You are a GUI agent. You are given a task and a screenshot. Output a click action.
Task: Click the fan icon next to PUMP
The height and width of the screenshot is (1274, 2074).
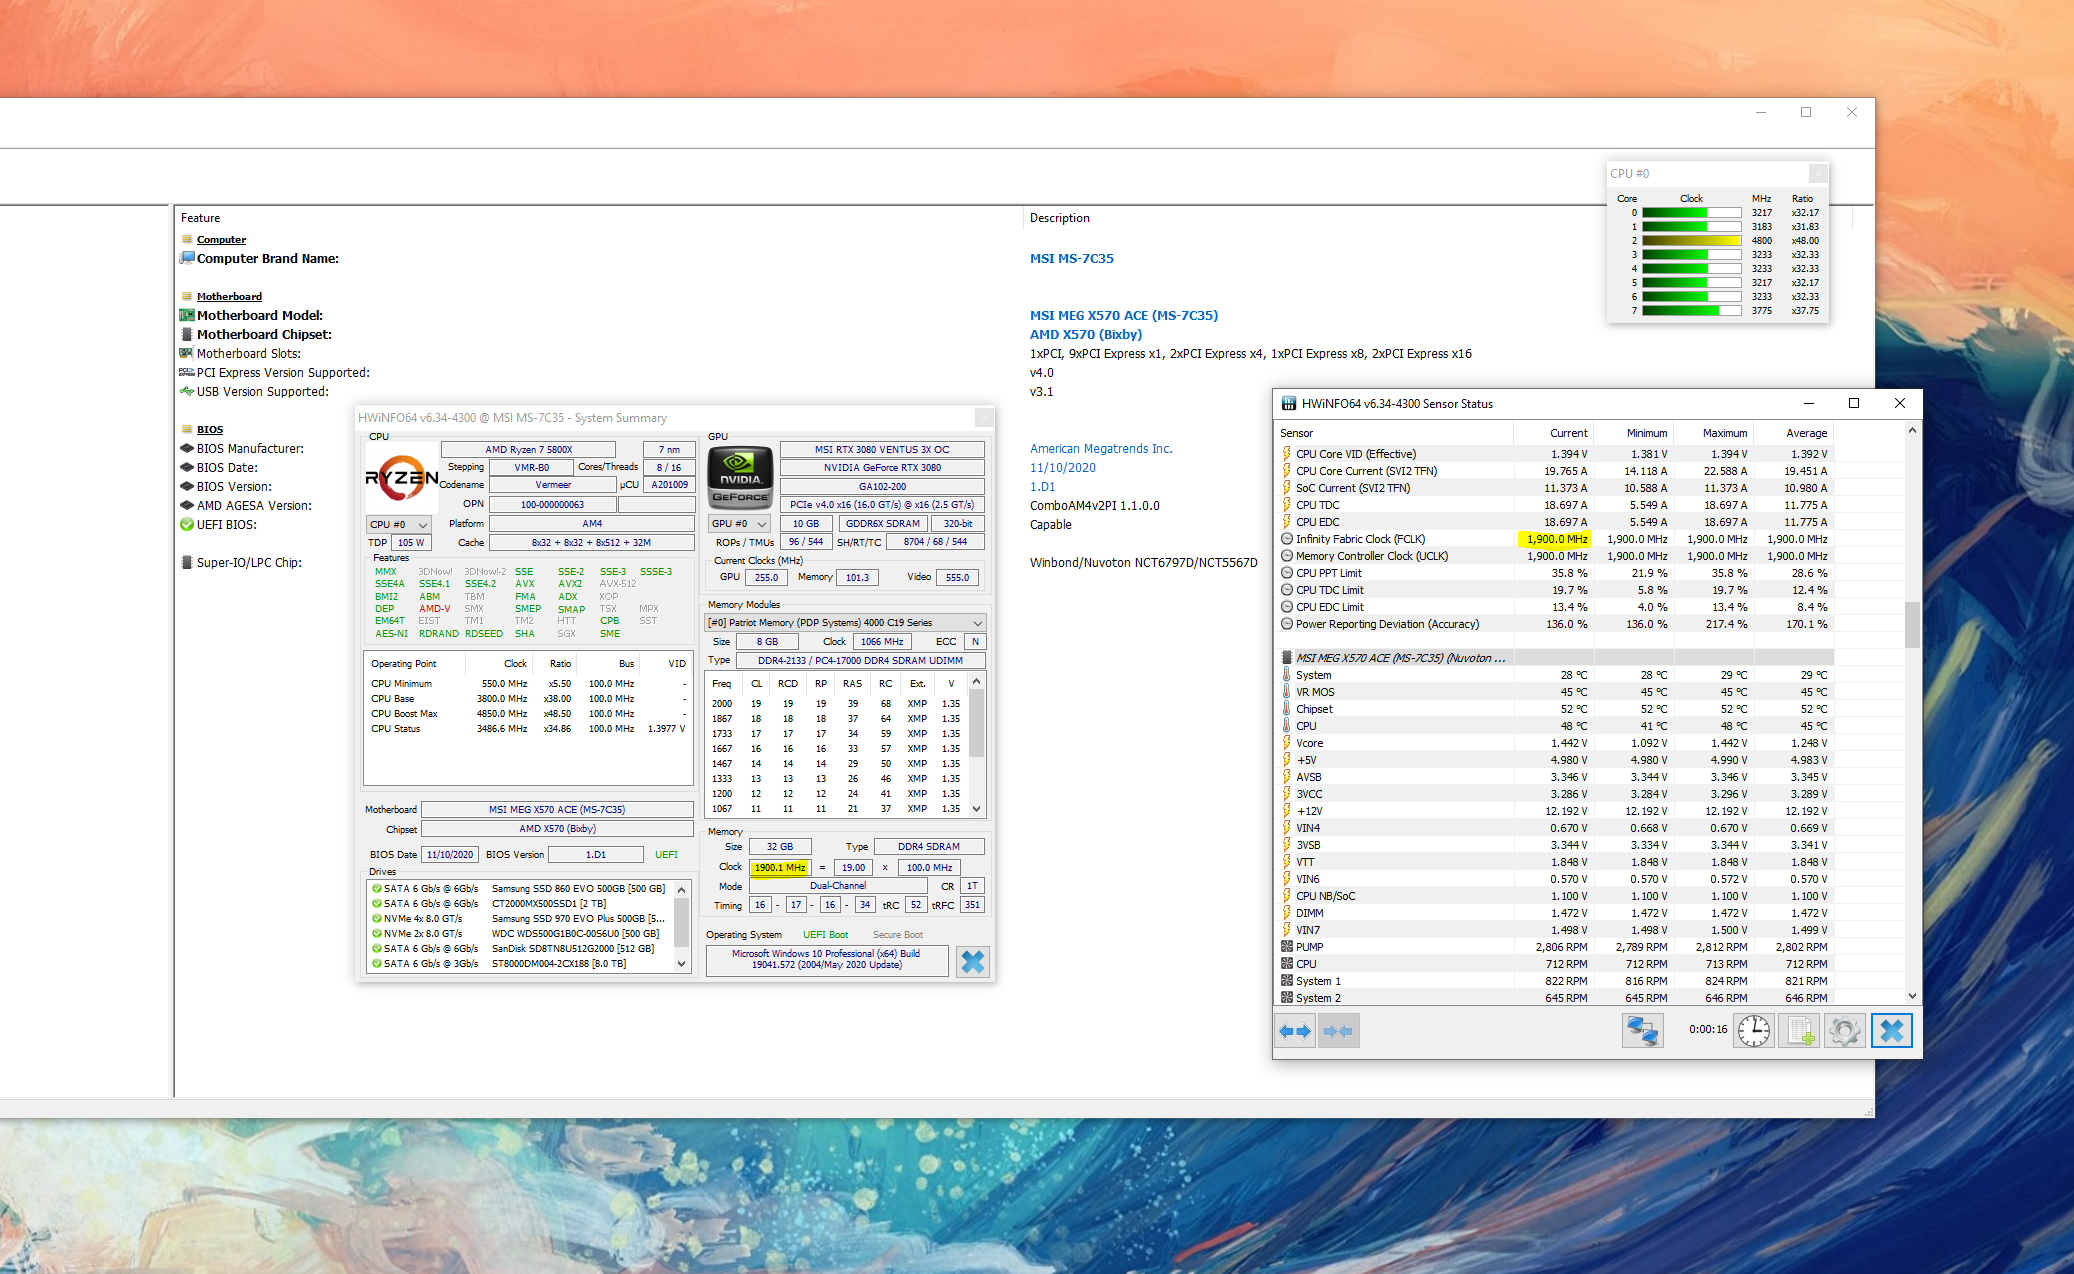pos(1287,947)
